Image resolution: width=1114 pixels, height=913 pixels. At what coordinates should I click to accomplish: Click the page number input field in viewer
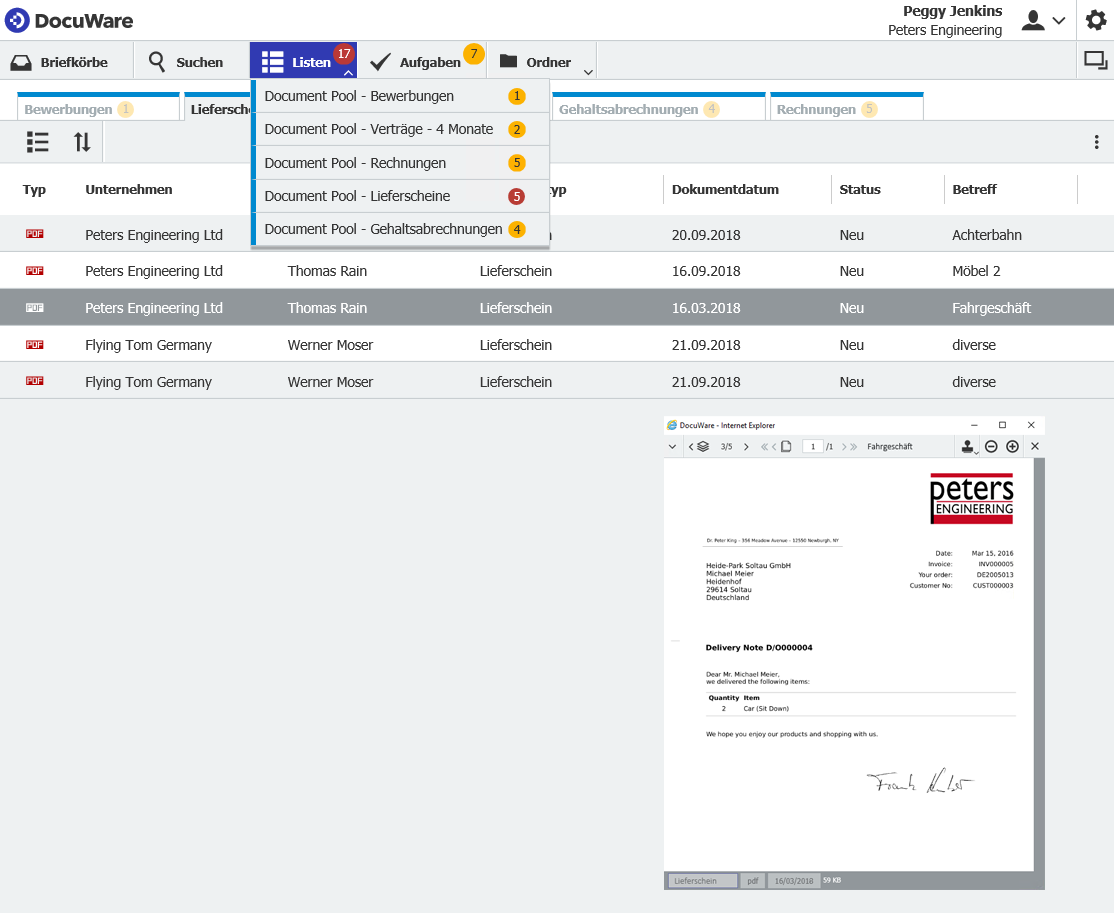pos(813,446)
